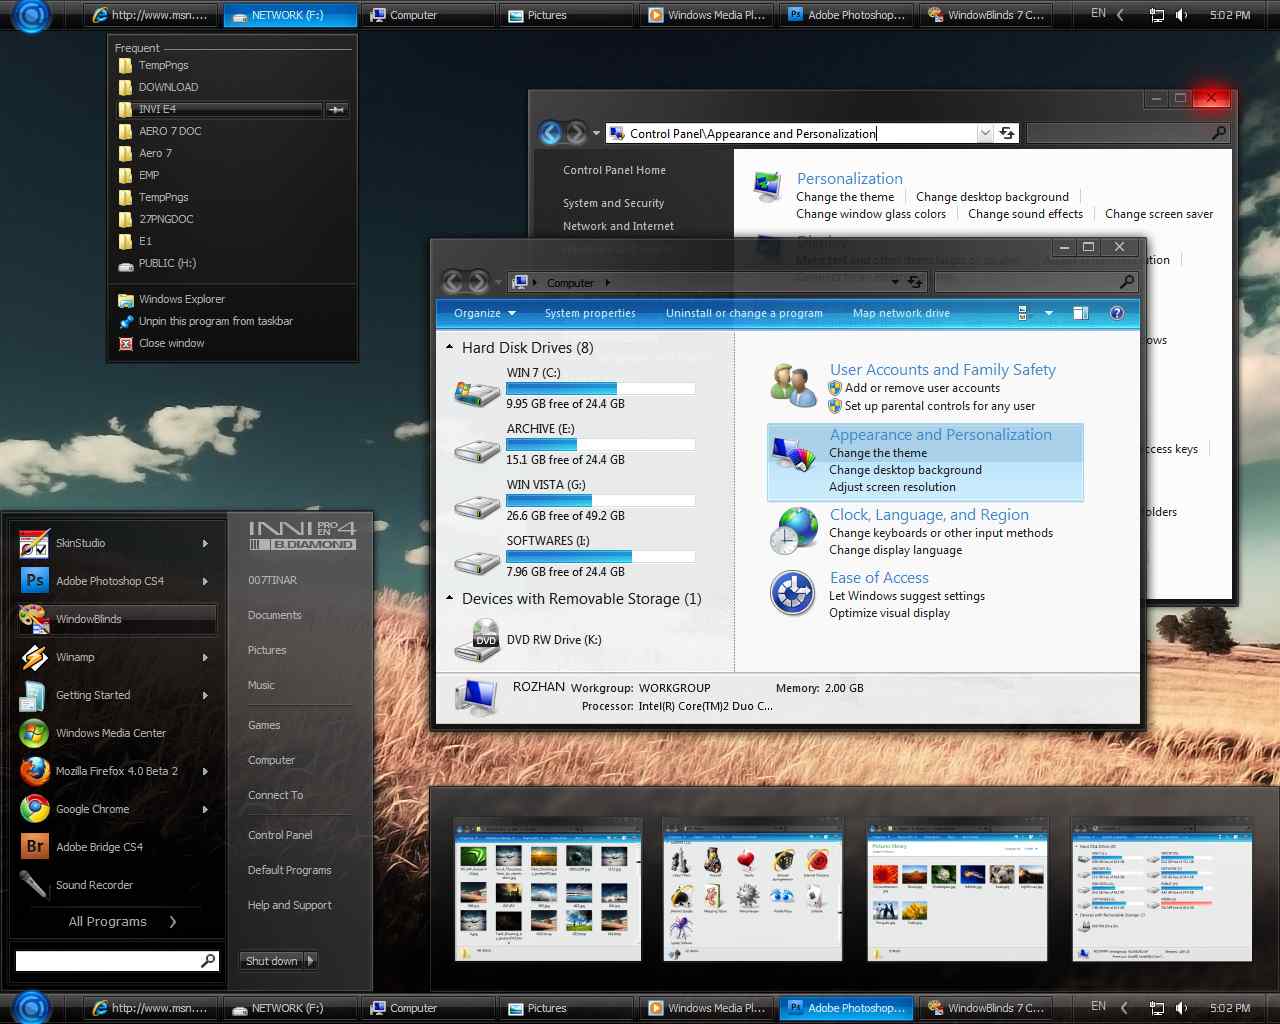
Task: Open the view options dropdown arrow
Action: 1049,313
